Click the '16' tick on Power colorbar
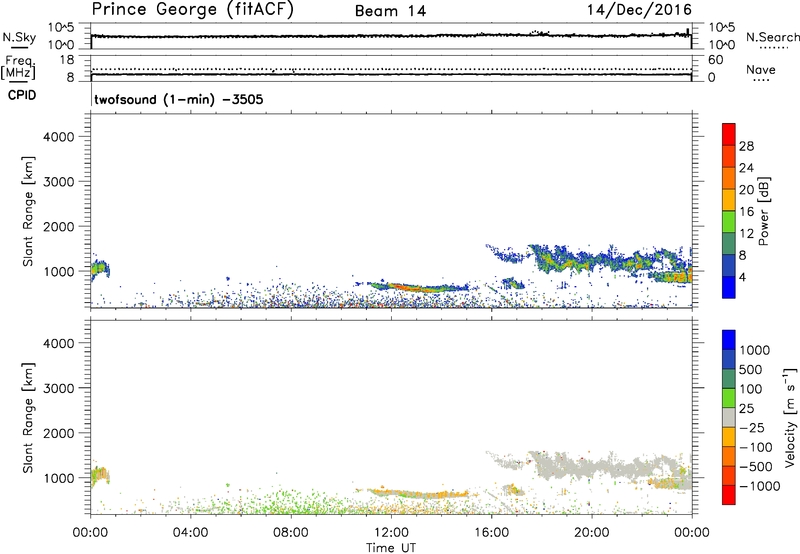The height and width of the screenshot is (554, 800). point(746,212)
